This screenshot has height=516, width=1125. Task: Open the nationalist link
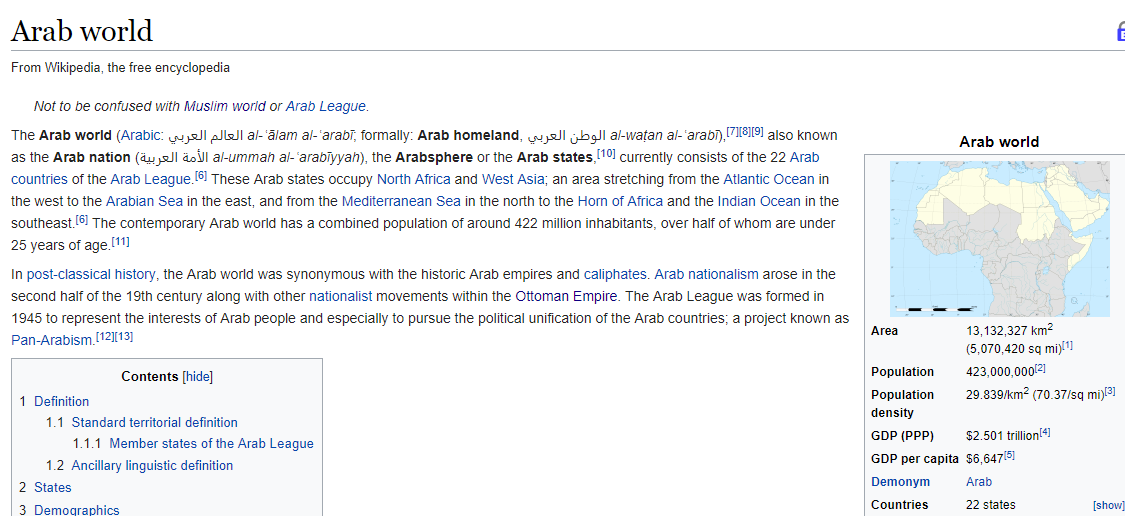[x=341, y=296]
